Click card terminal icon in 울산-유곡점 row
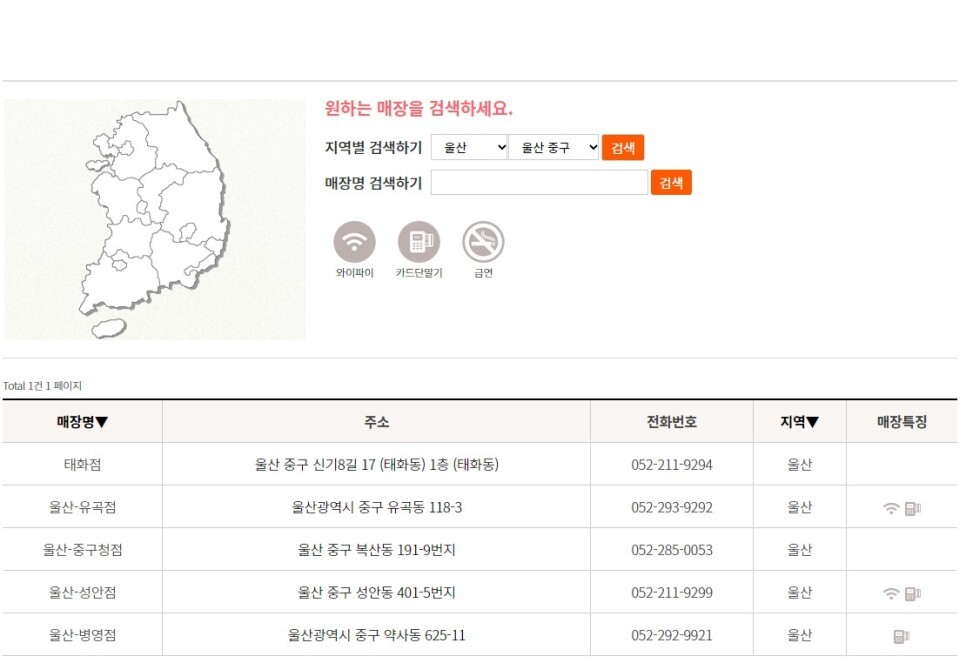966x663 pixels. click(912, 508)
